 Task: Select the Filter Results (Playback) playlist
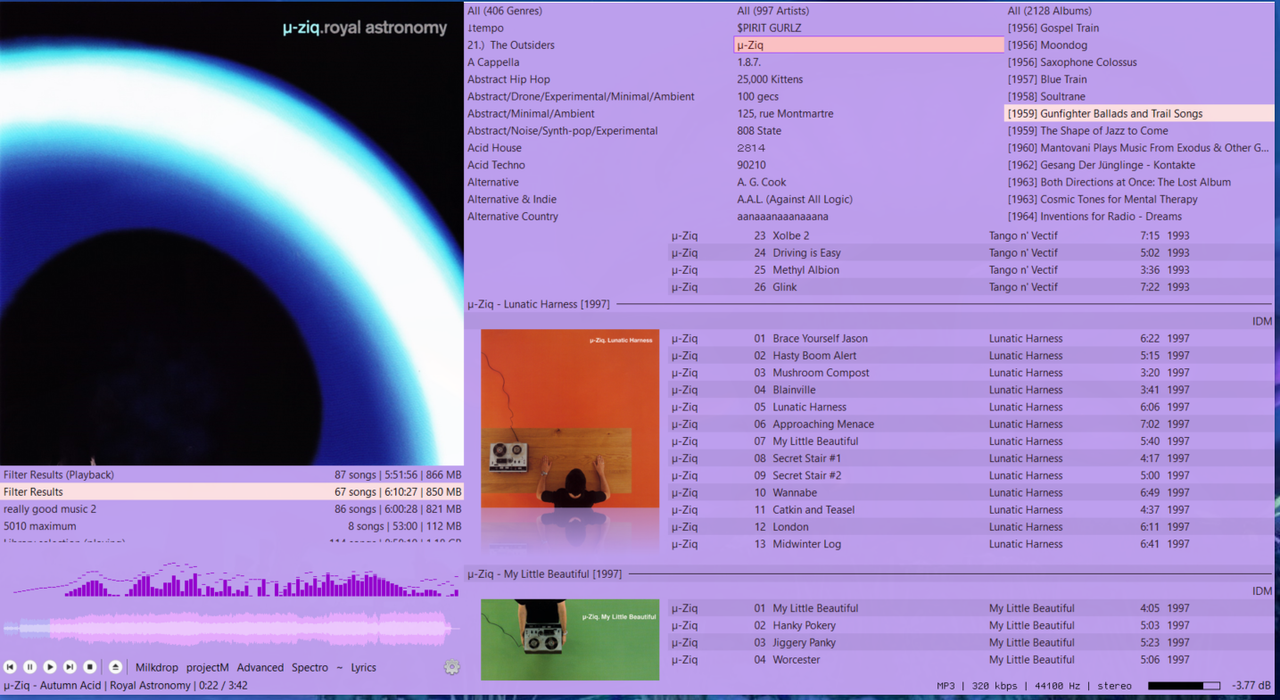[x=232, y=475]
